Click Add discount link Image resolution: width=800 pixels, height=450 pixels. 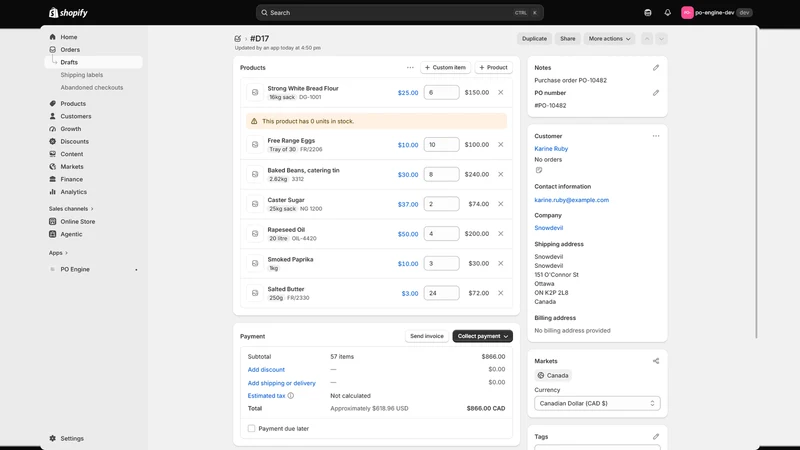coord(266,369)
